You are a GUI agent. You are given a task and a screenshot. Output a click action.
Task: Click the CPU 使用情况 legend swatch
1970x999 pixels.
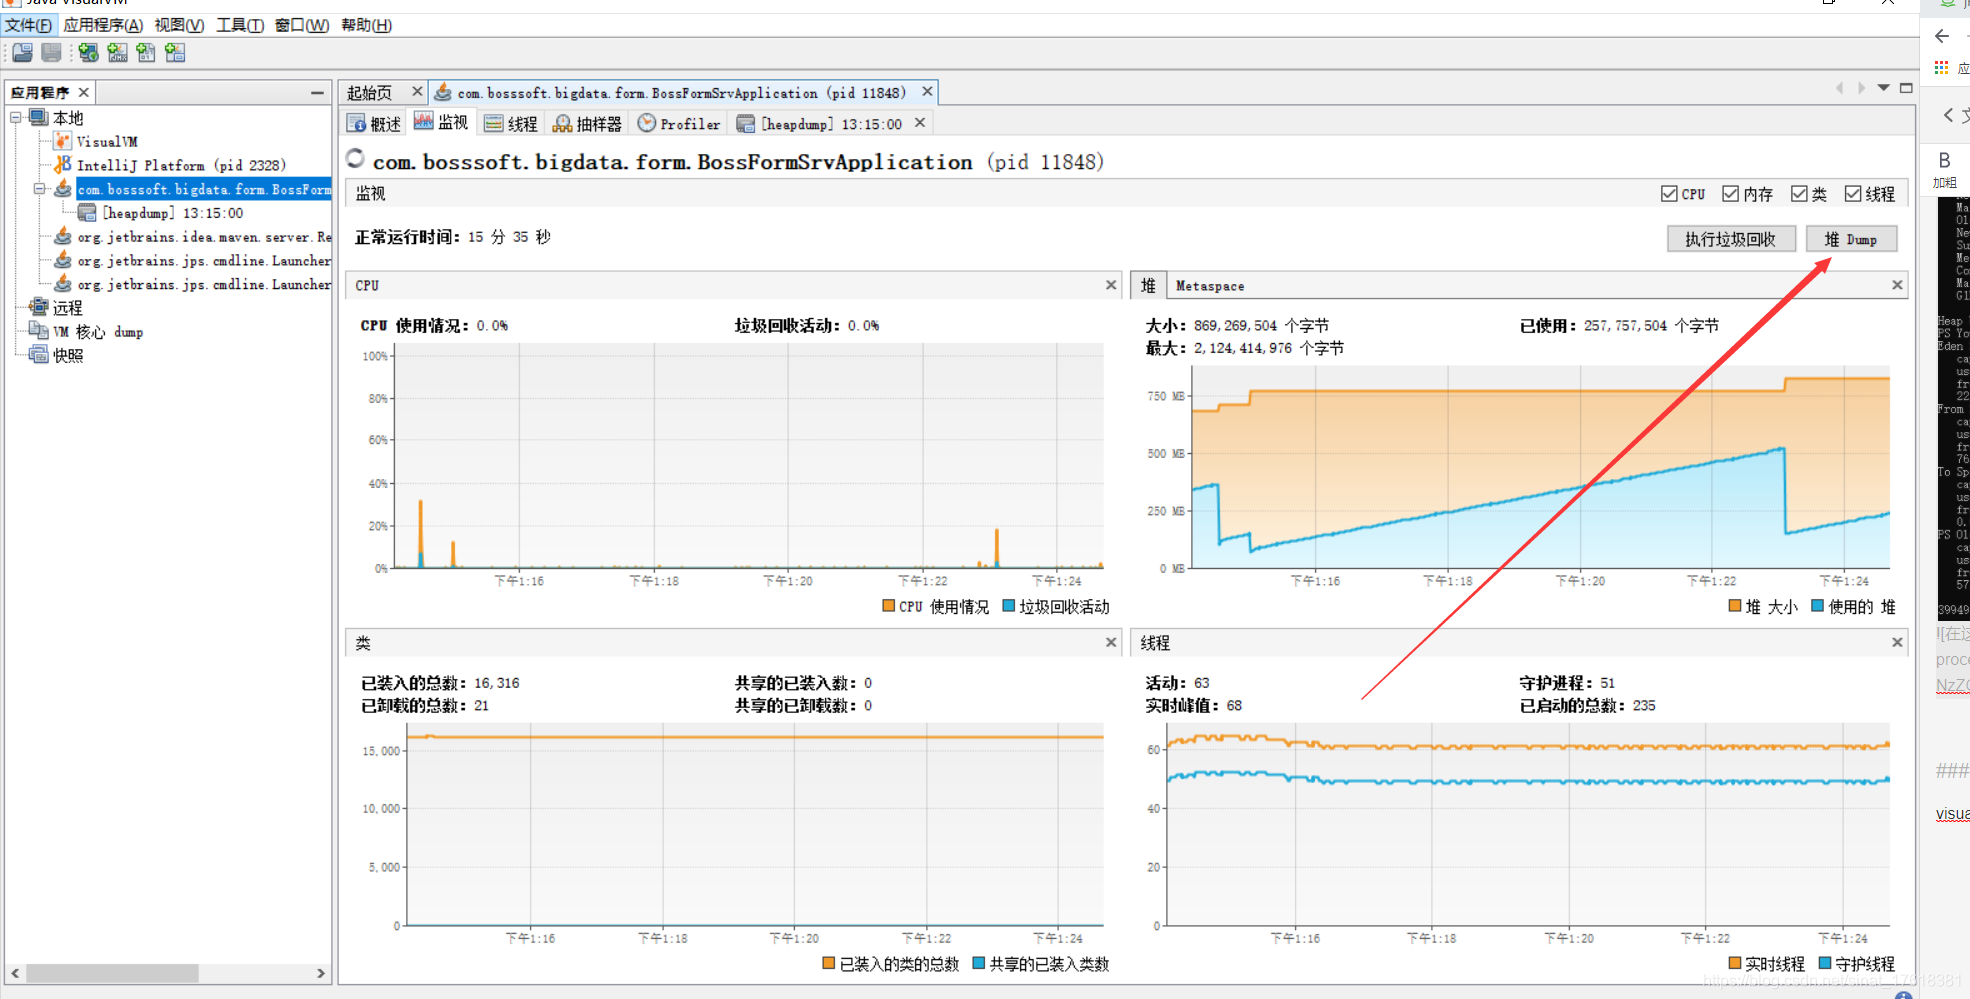pyautogui.click(x=889, y=605)
